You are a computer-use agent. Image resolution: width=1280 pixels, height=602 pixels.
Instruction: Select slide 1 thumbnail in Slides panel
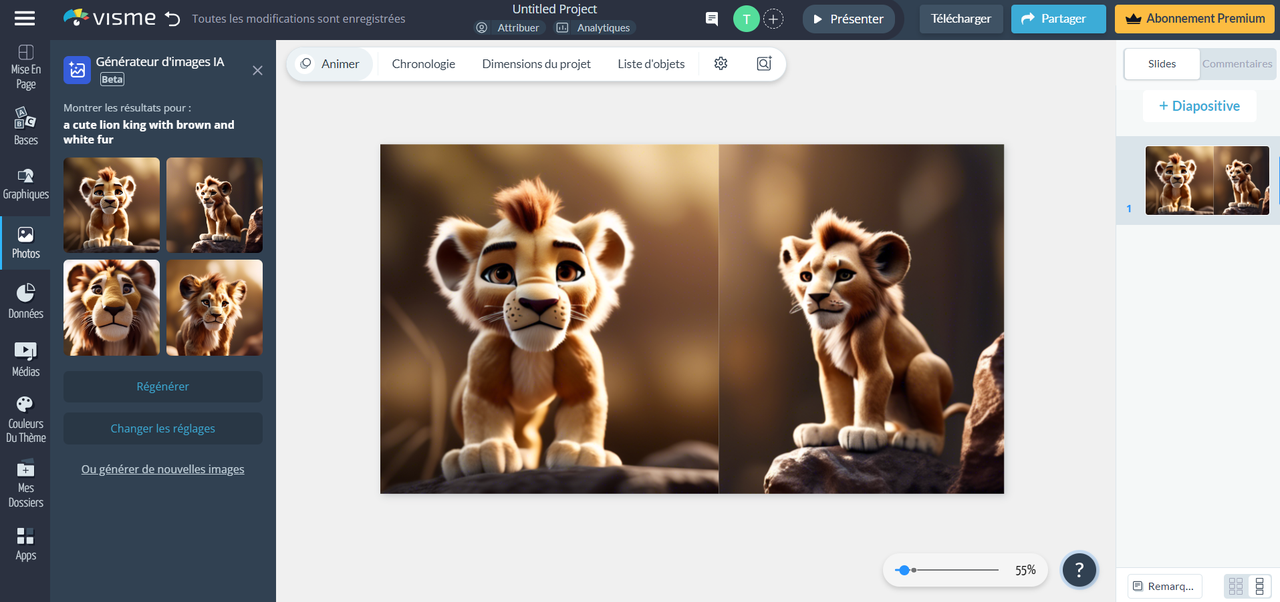coord(1207,181)
